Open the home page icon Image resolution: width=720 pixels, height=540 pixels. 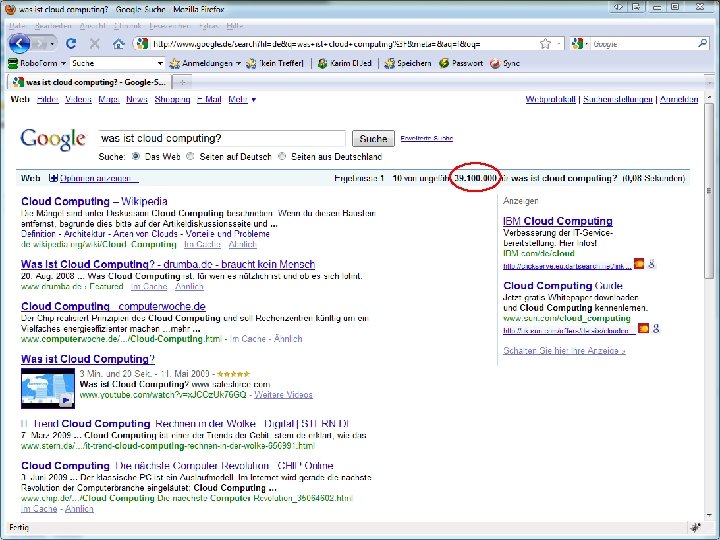click(118, 44)
